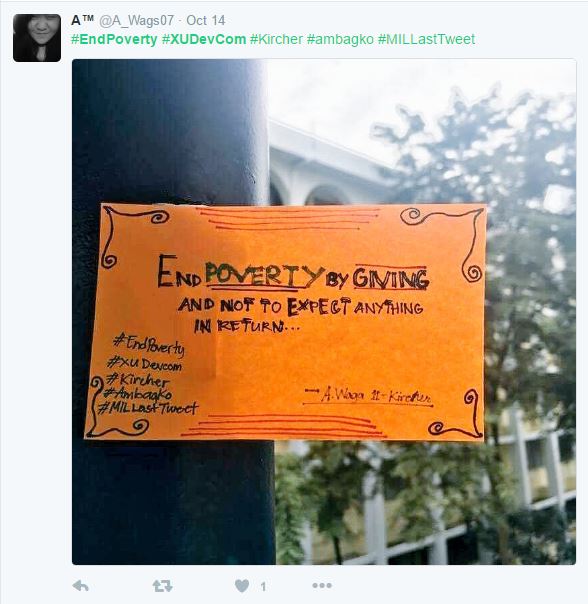View the like count number beside heart
The width and height of the screenshot is (588, 604).
(x=263, y=587)
